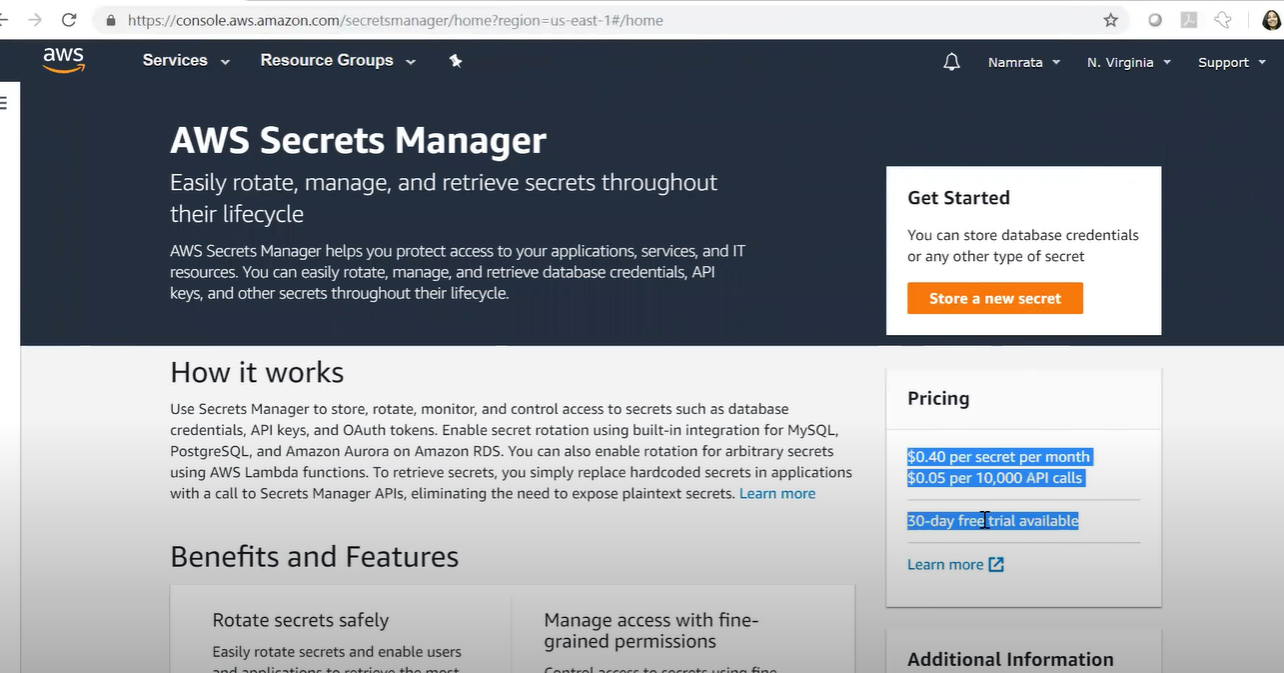Click the How it works heading
This screenshot has width=1284, height=673.
click(257, 372)
